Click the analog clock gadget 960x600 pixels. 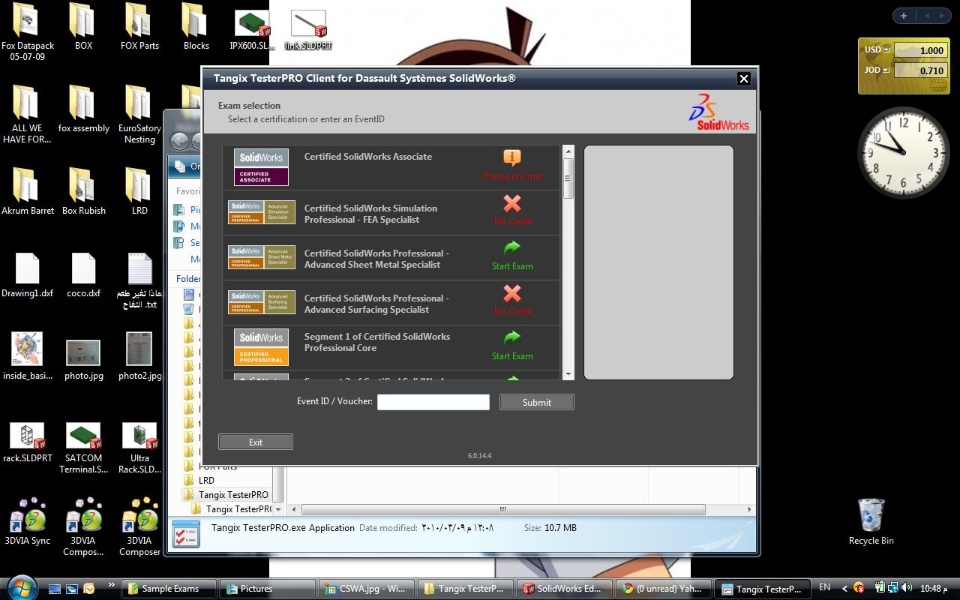pyautogui.click(x=903, y=152)
